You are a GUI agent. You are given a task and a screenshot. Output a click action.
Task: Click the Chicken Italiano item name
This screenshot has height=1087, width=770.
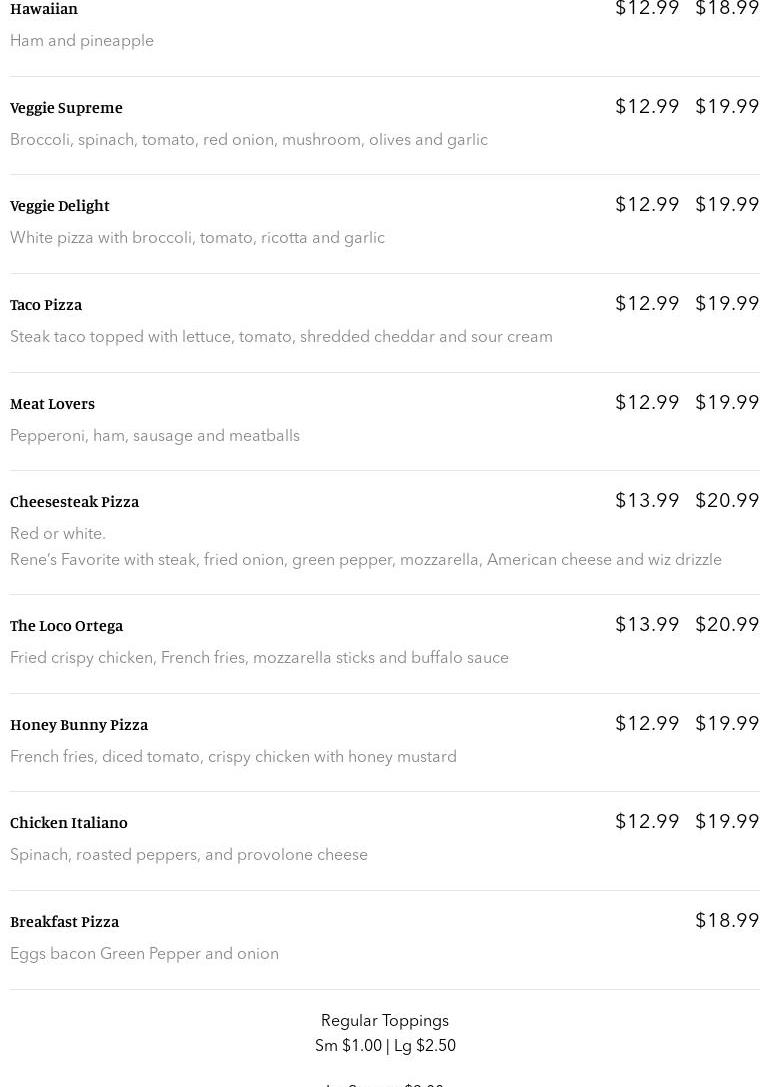[x=69, y=822]
